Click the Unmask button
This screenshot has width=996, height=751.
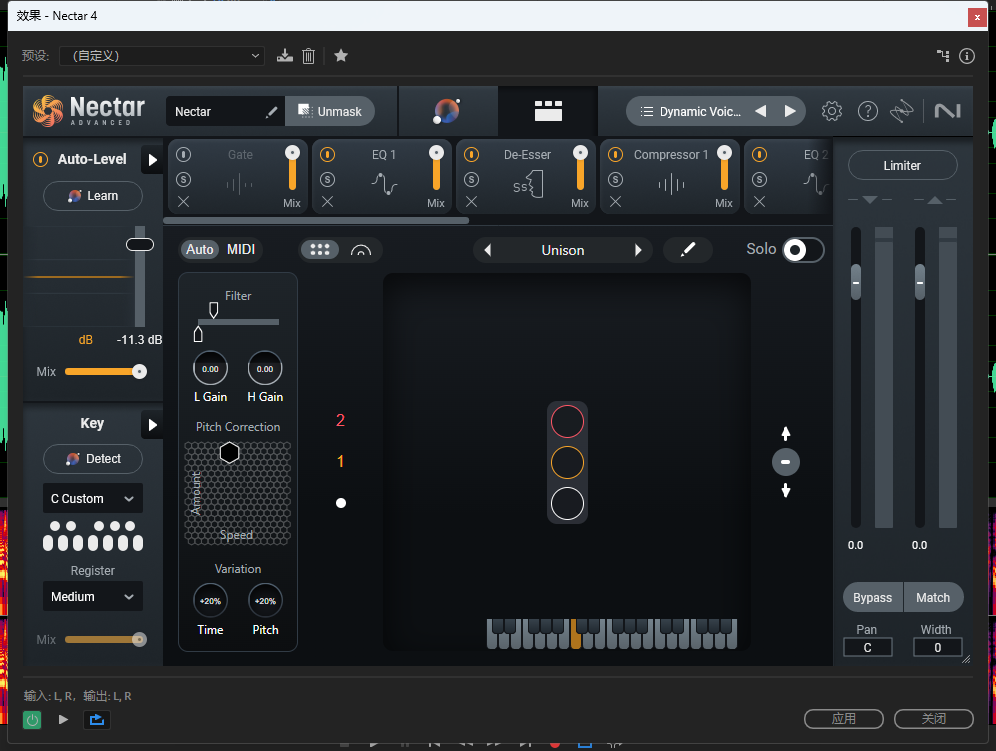pyautogui.click(x=330, y=112)
